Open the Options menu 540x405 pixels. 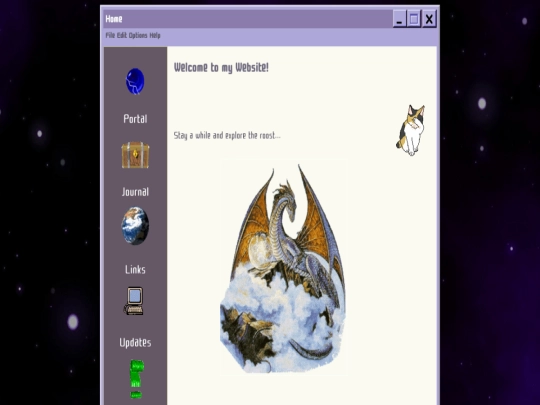(x=138, y=35)
